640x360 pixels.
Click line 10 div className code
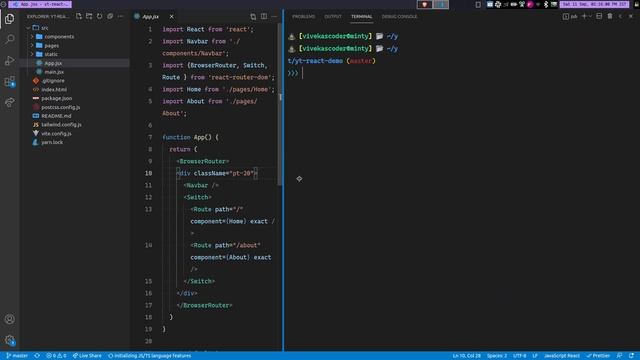click(218, 173)
